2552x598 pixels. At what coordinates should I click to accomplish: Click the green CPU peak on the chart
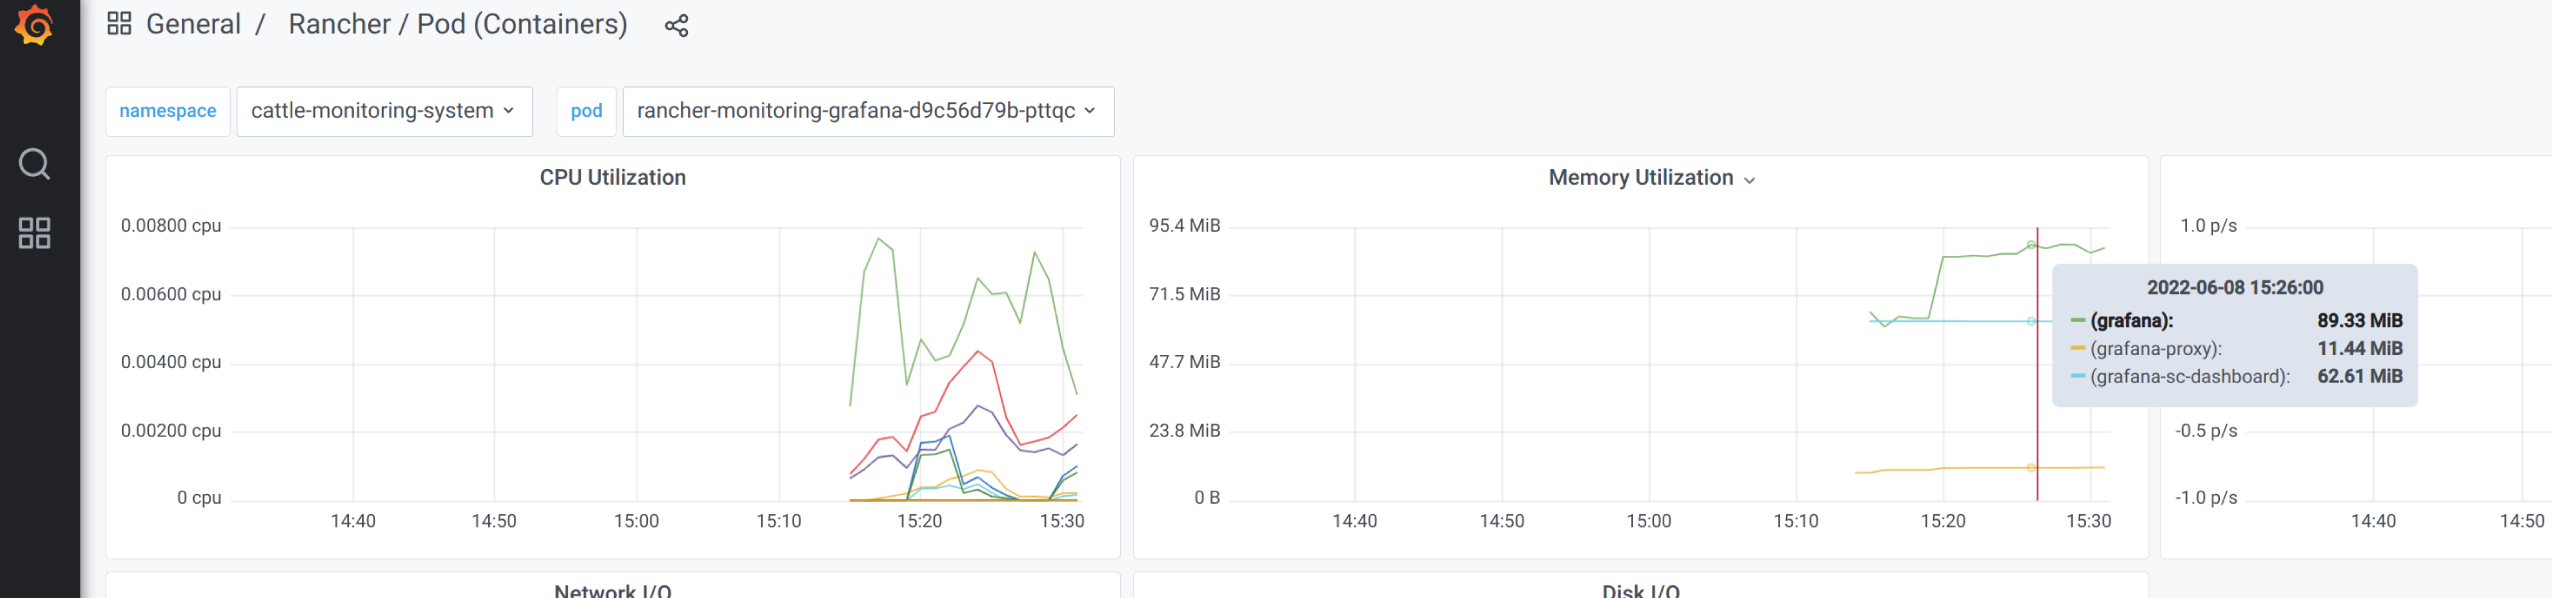(x=878, y=239)
